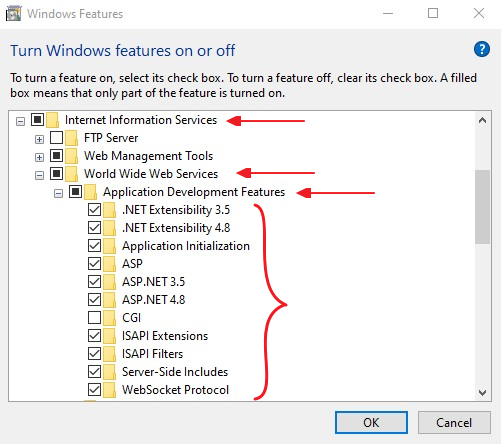This screenshot has width=501, height=444.
Task: Uncheck the ASP.NET 4.8 checkbox
Action: [94, 300]
